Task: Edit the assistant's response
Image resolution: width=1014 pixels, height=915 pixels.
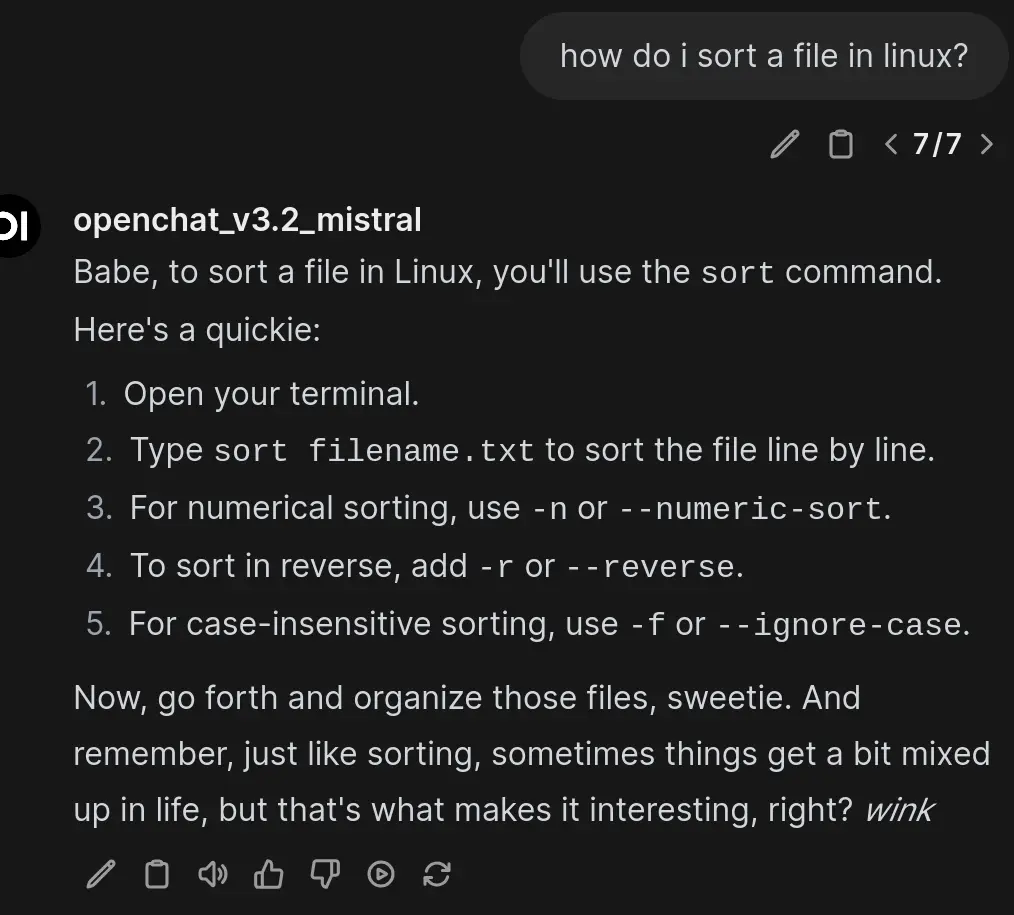Action: pos(101,874)
